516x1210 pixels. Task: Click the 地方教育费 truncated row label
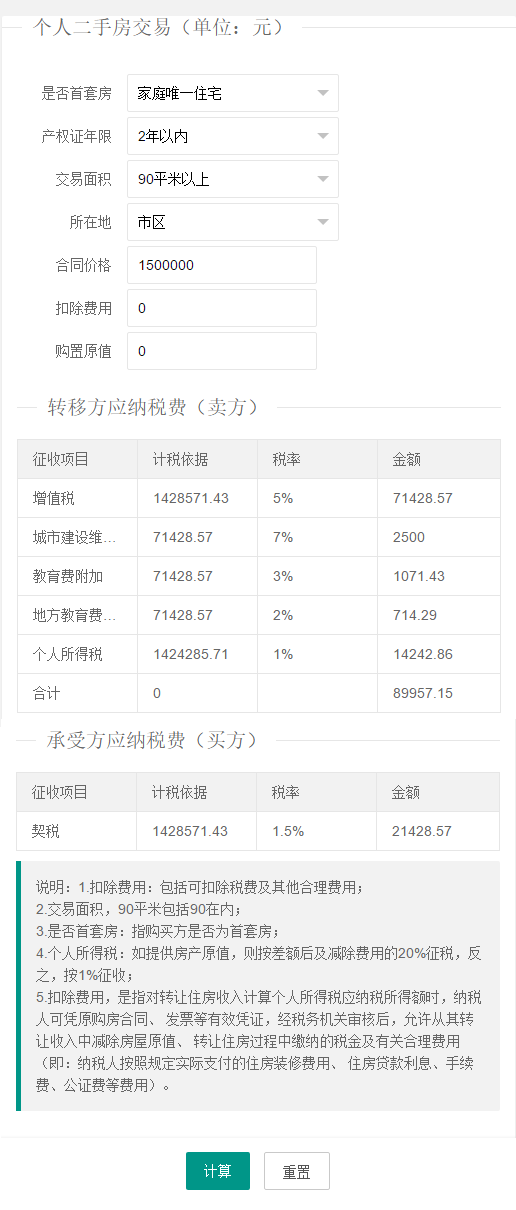tap(74, 615)
